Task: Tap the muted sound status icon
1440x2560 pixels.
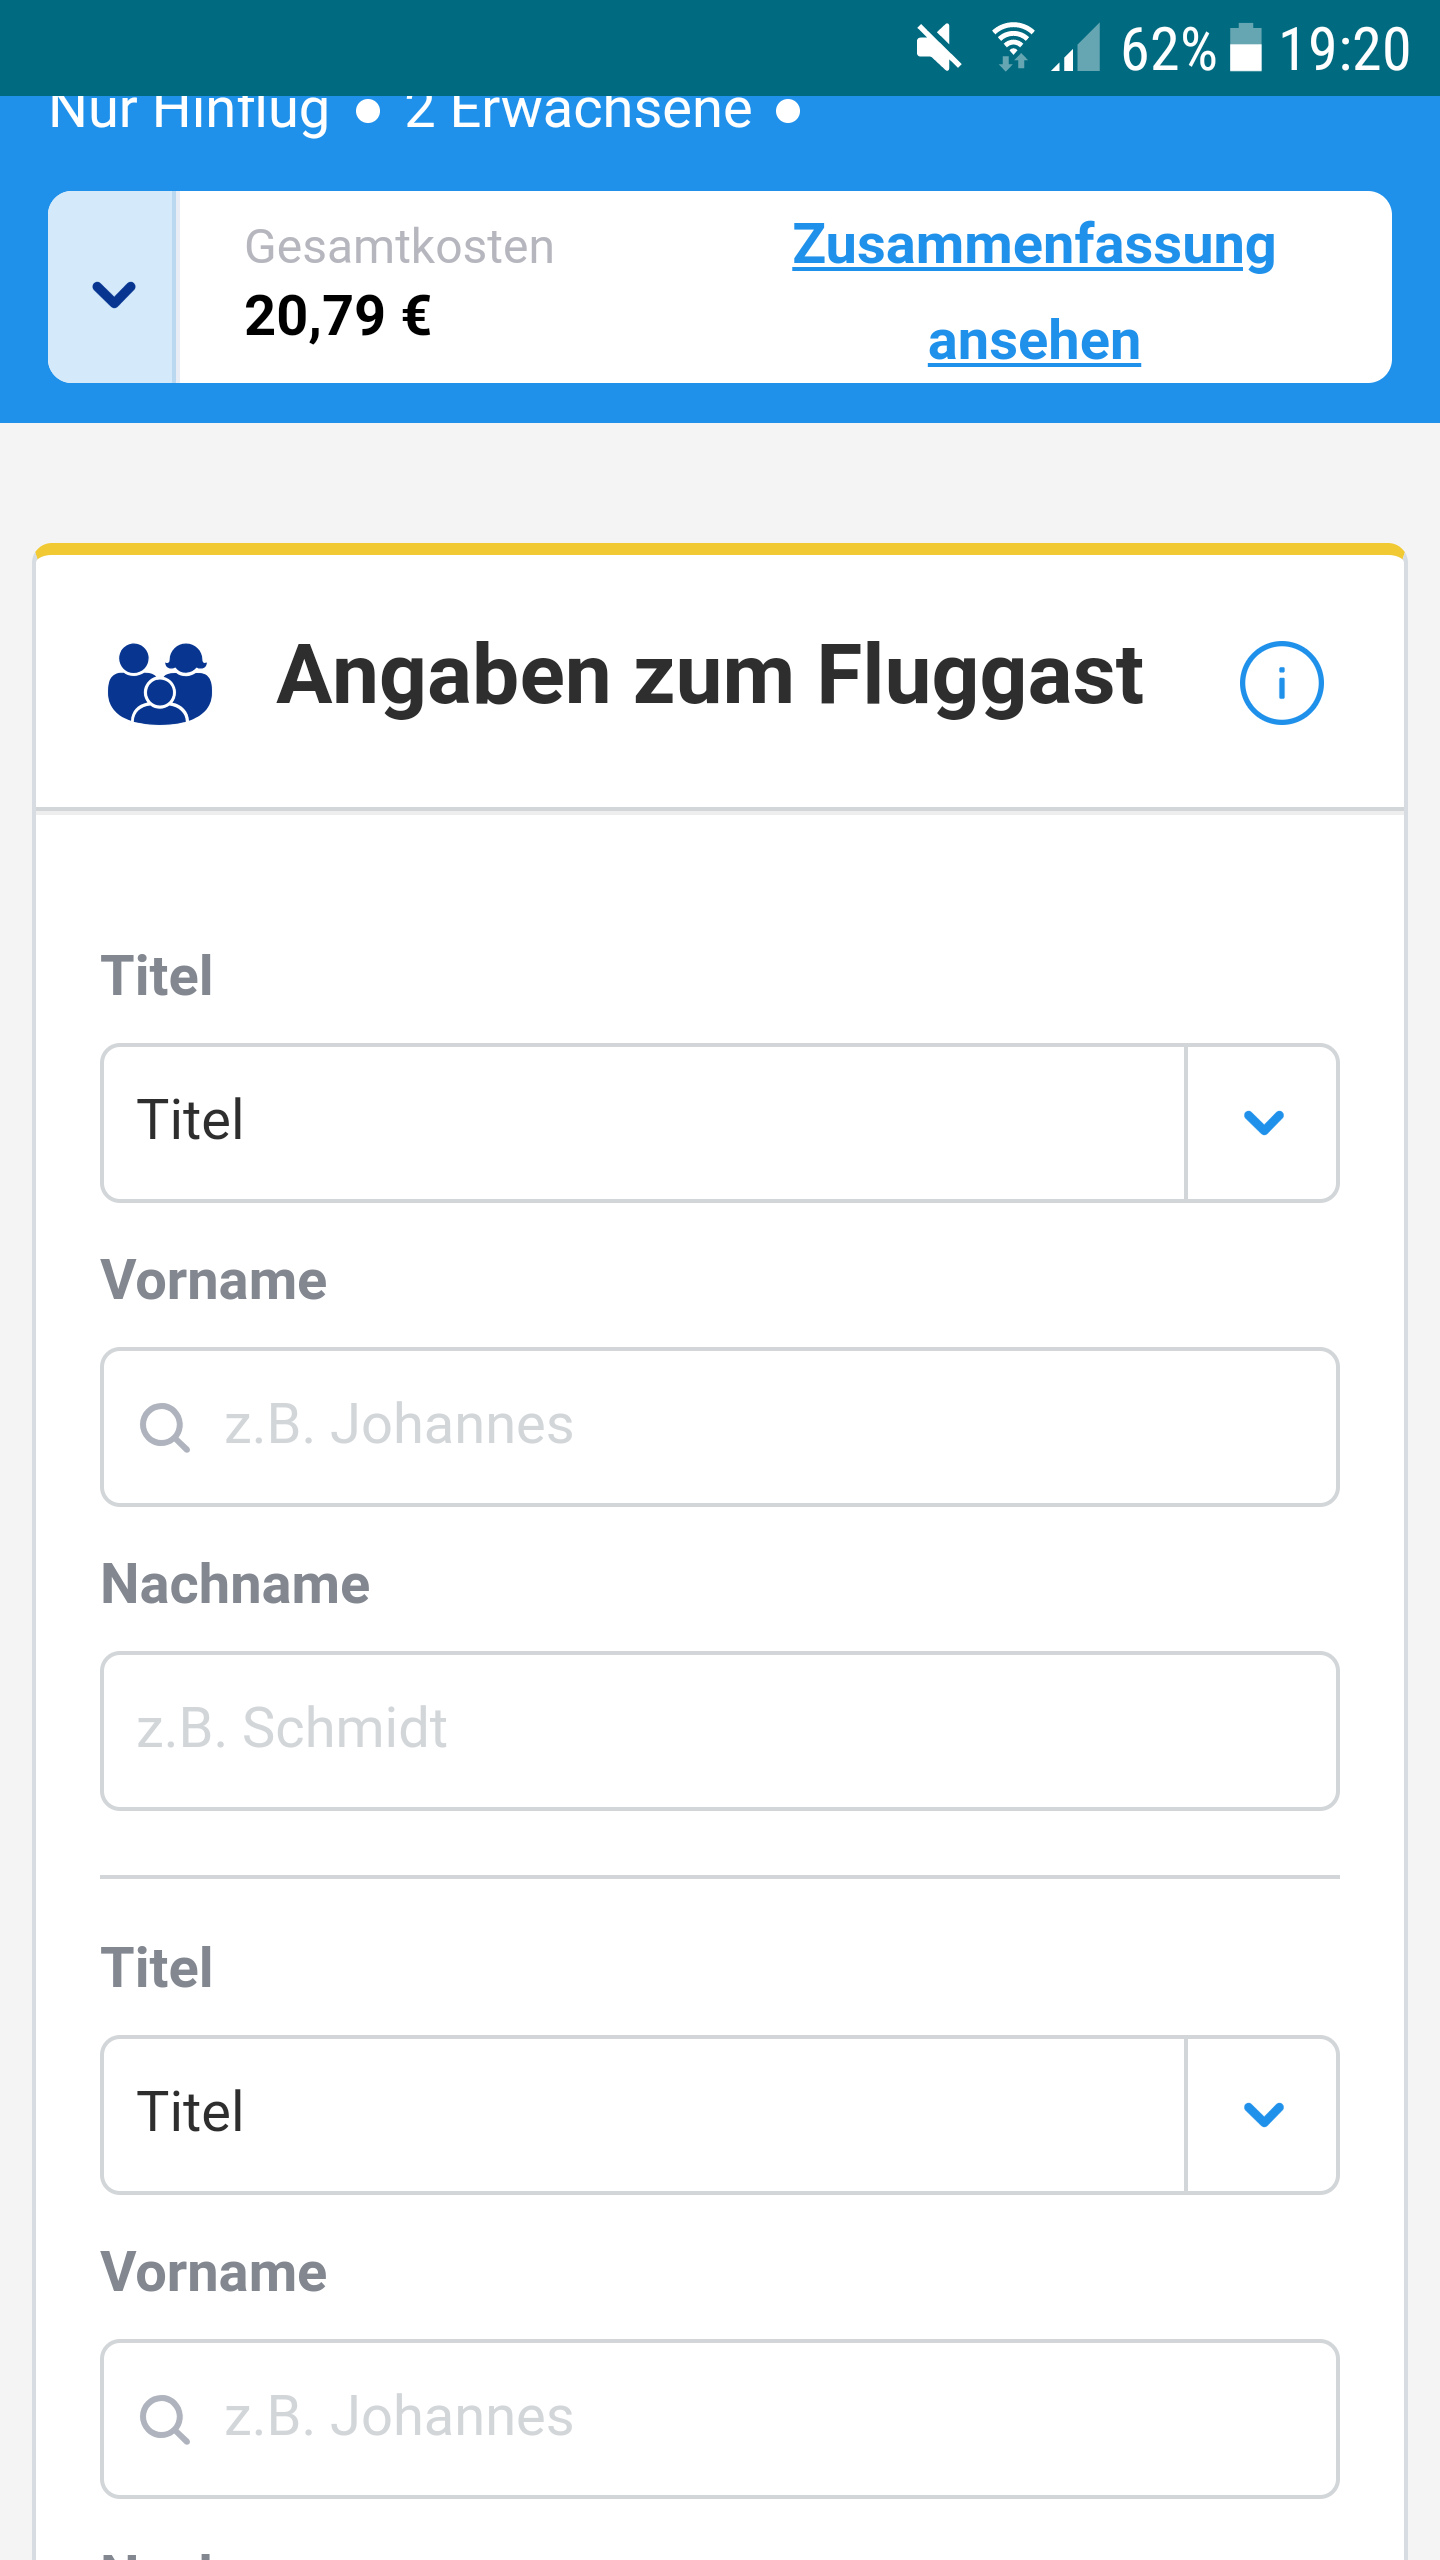Action: click(x=938, y=48)
